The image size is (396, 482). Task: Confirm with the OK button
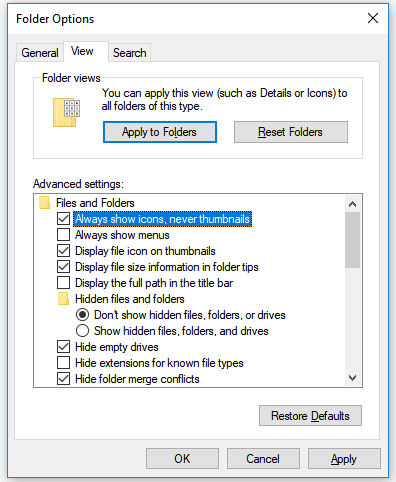click(182, 459)
